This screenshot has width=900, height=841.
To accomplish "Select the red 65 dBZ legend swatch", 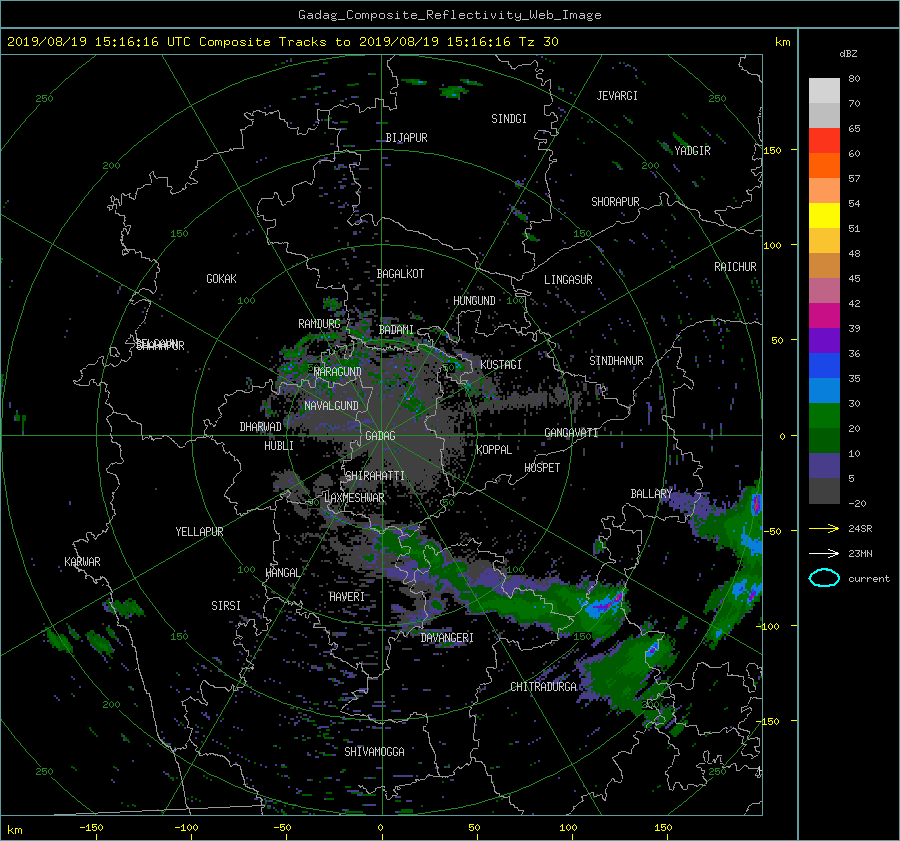I will pyautogui.click(x=824, y=140).
